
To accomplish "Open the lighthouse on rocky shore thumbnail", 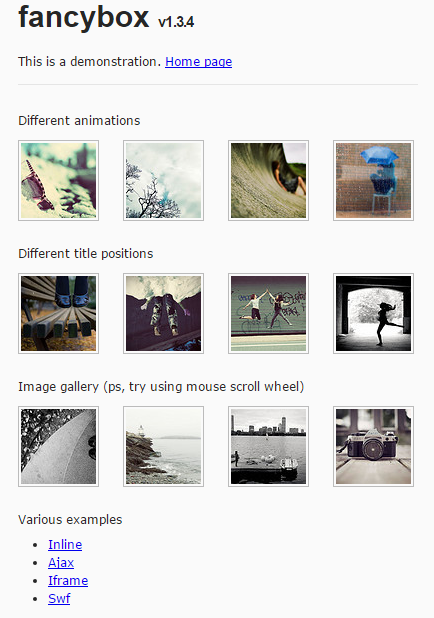I will (163, 447).
